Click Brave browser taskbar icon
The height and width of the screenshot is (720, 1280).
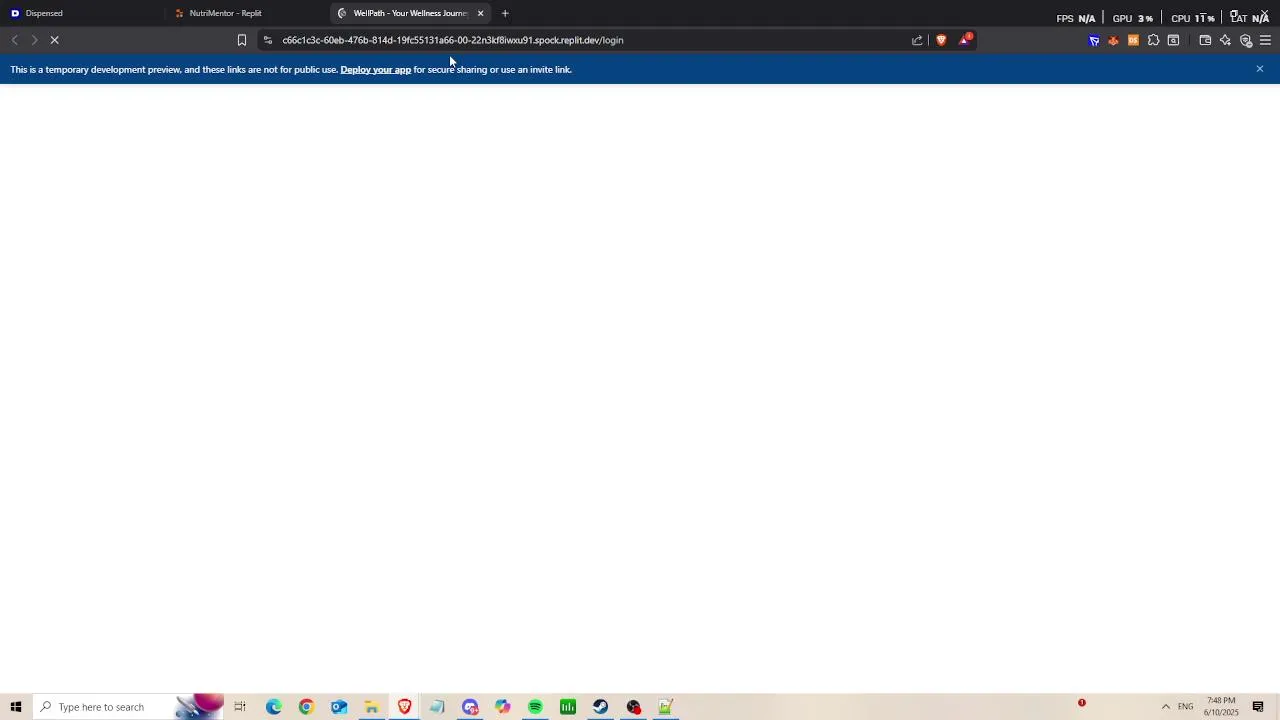pyautogui.click(x=404, y=707)
